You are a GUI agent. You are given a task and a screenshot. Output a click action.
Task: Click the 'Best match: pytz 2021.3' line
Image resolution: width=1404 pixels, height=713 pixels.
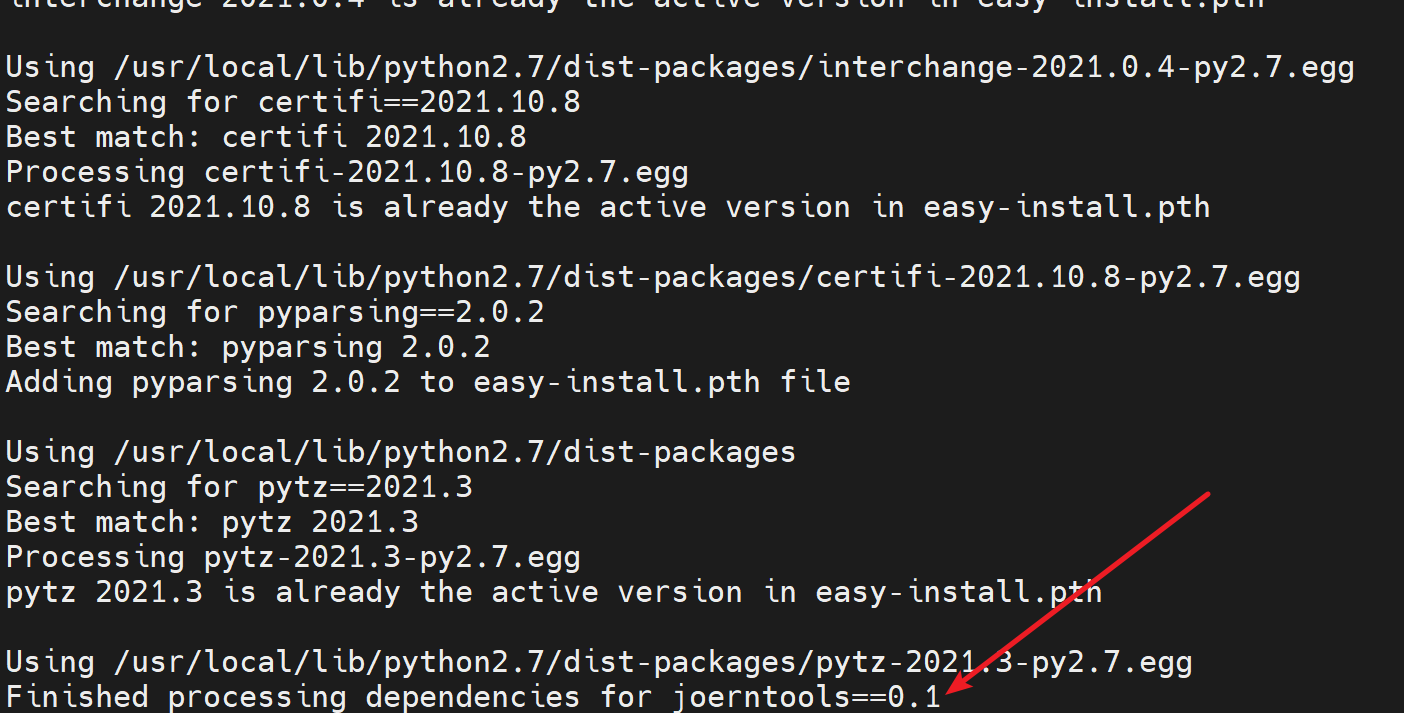point(212,522)
